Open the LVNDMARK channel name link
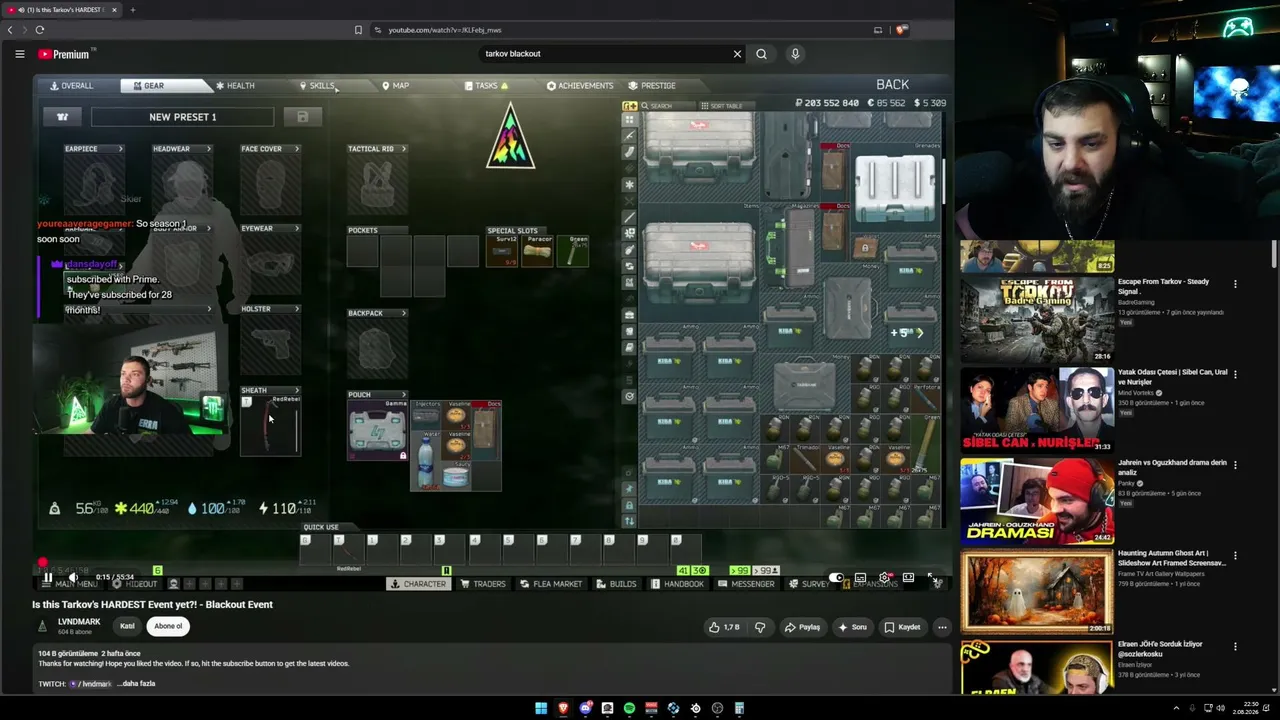The image size is (1280, 720). 79,622
